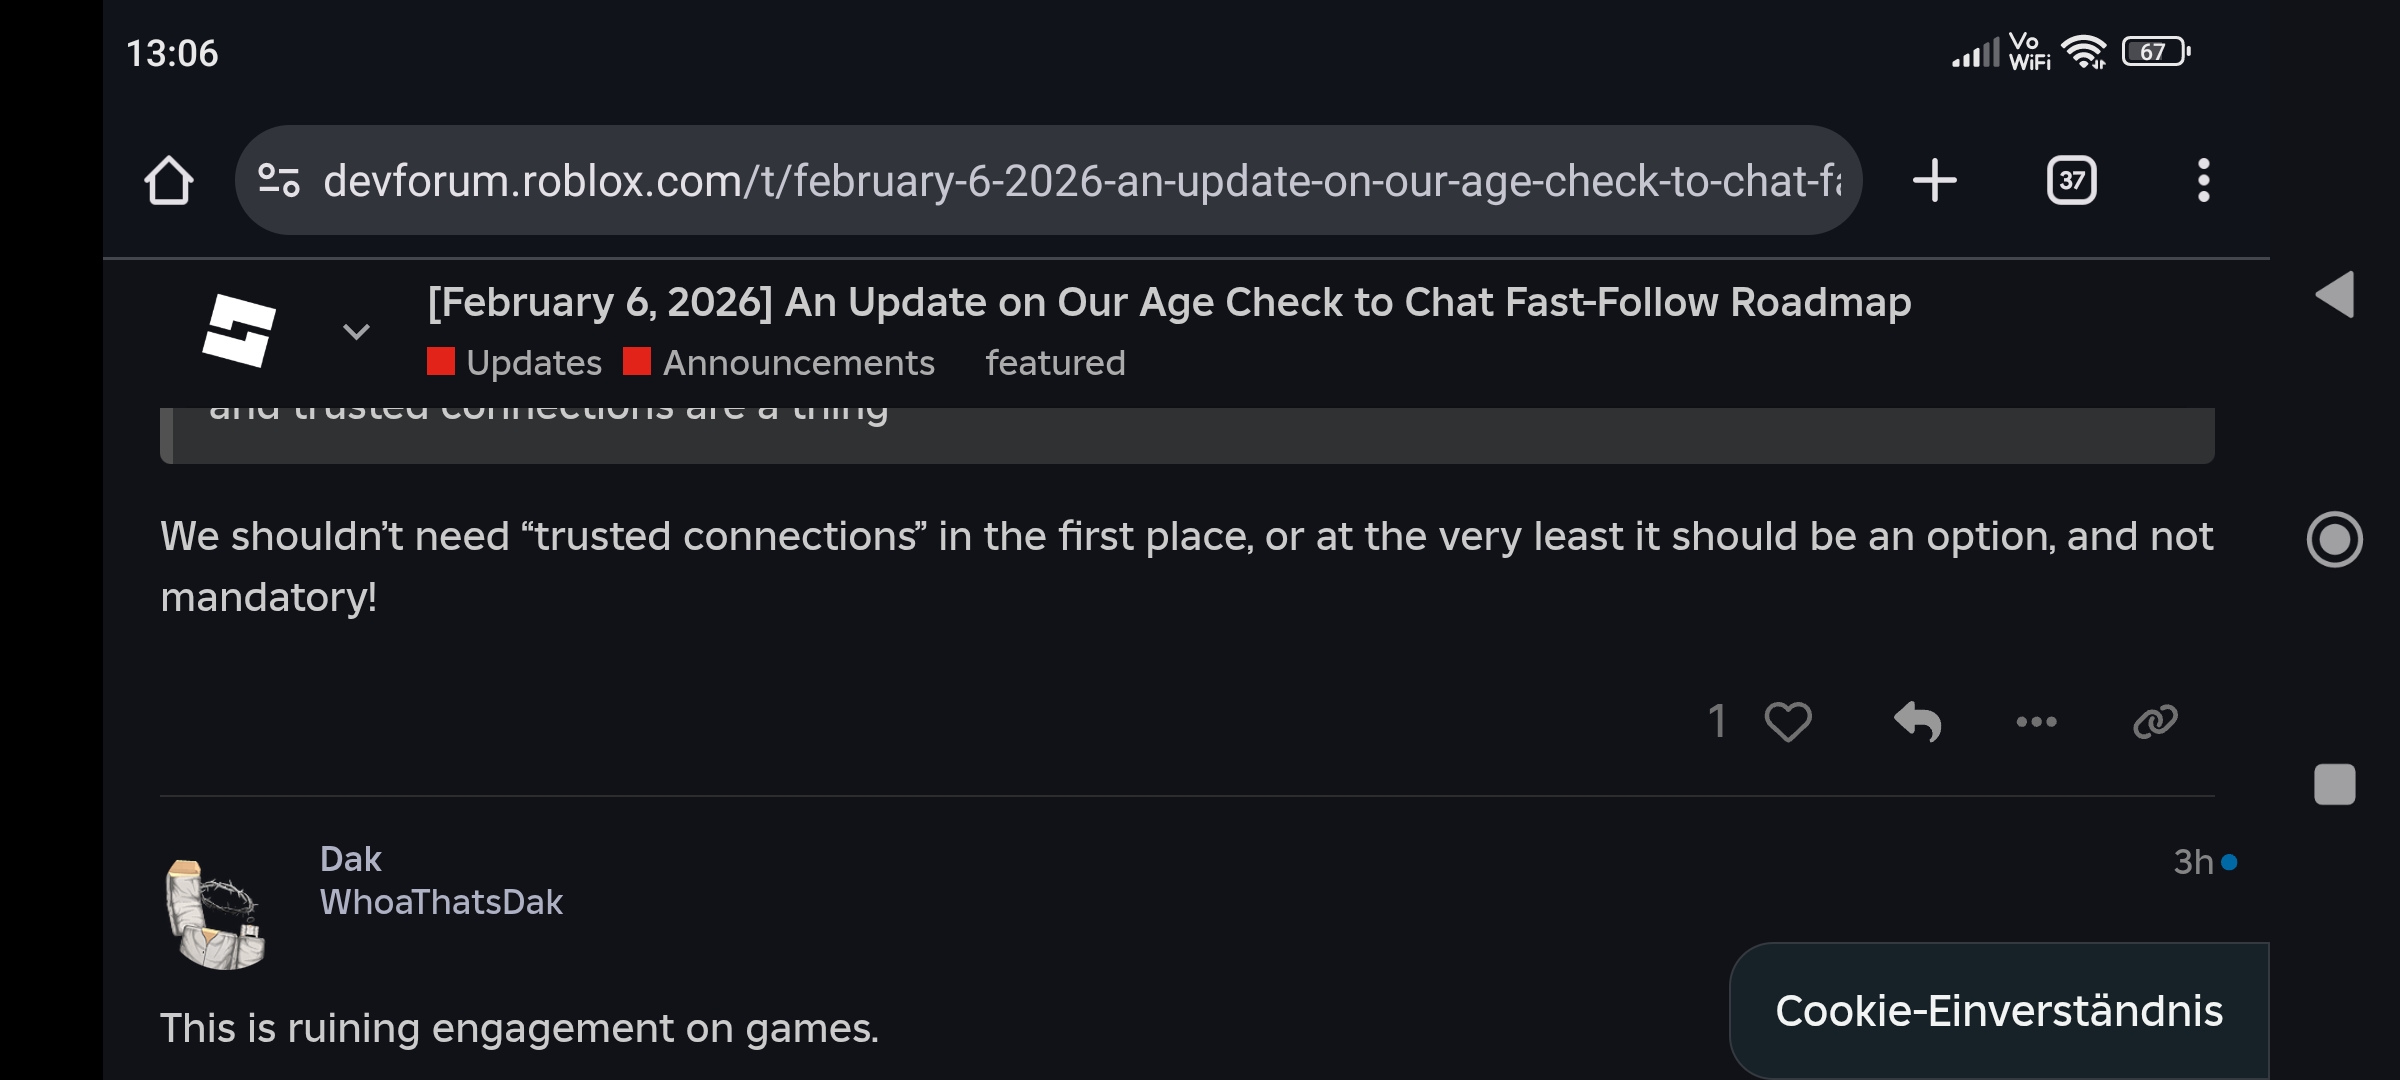Expand the chevron next to Roblox logo
The image size is (2400, 1080).
click(356, 331)
